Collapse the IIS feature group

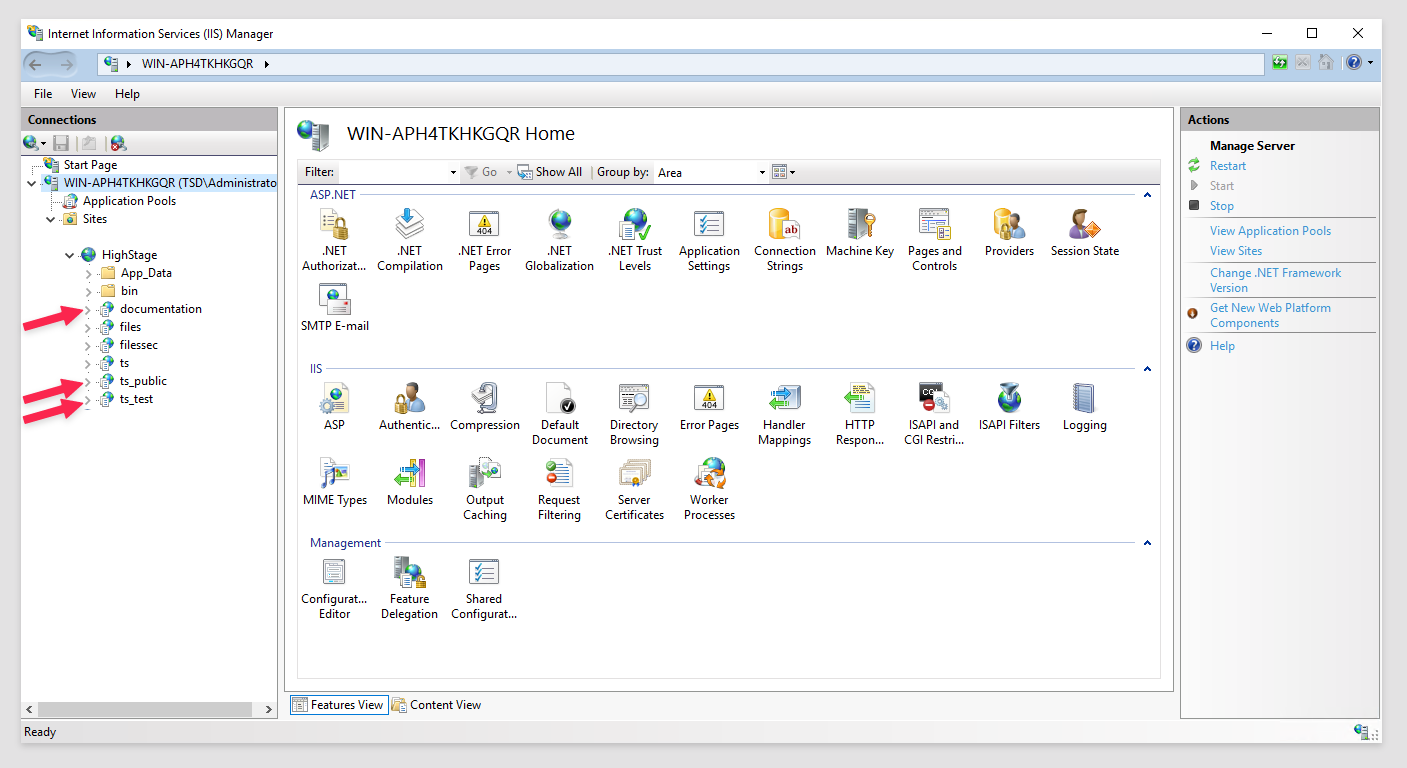1147,369
